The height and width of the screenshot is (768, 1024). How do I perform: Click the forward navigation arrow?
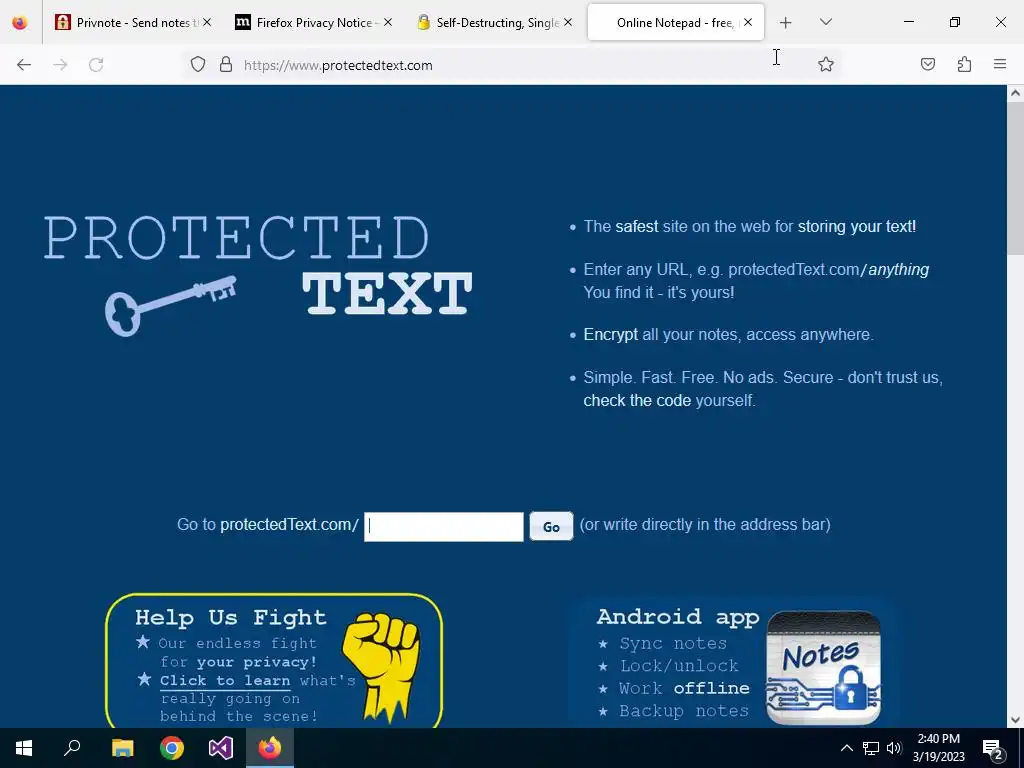point(60,65)
